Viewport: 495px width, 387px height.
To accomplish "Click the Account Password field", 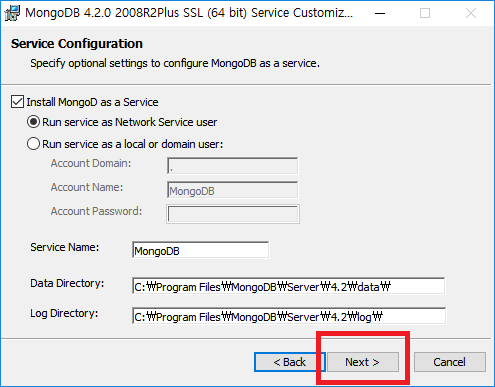I will coord(233,214).
